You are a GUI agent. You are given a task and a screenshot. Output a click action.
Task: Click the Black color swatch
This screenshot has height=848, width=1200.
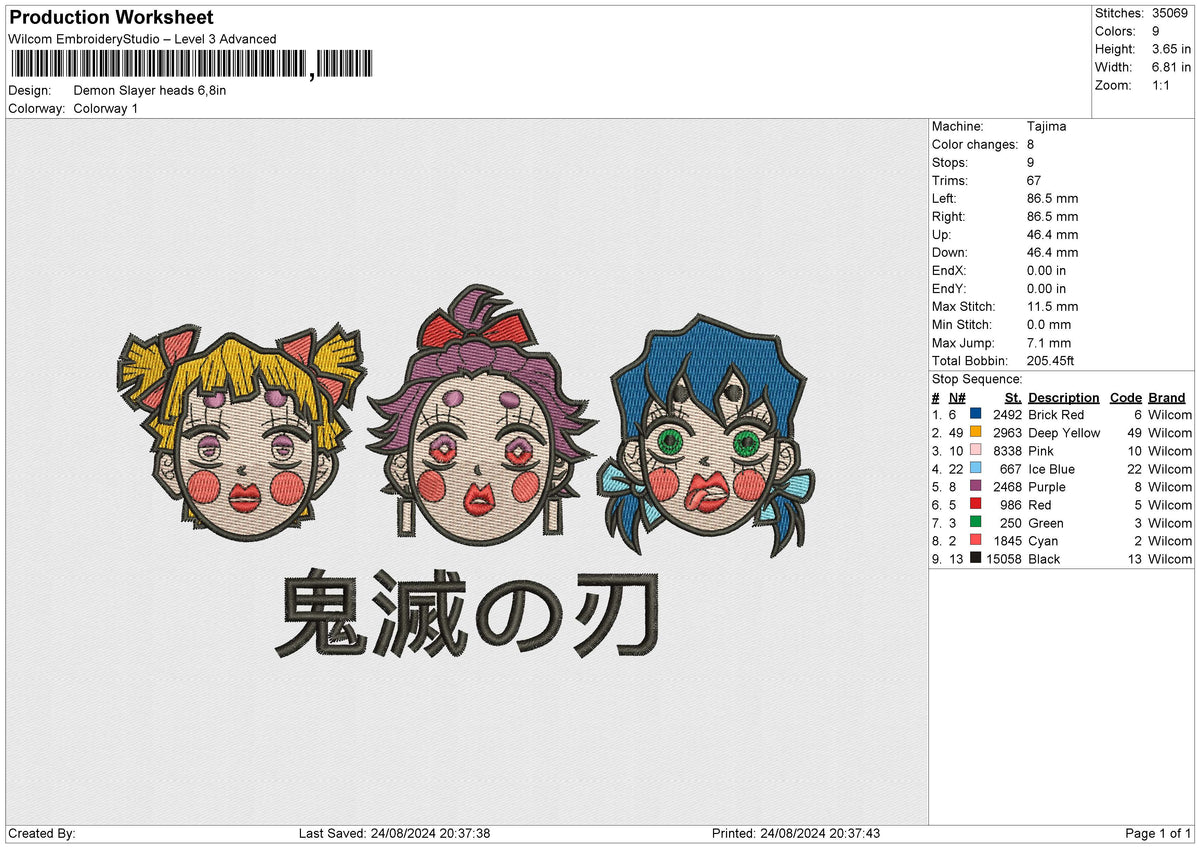(x=975, y=558)
